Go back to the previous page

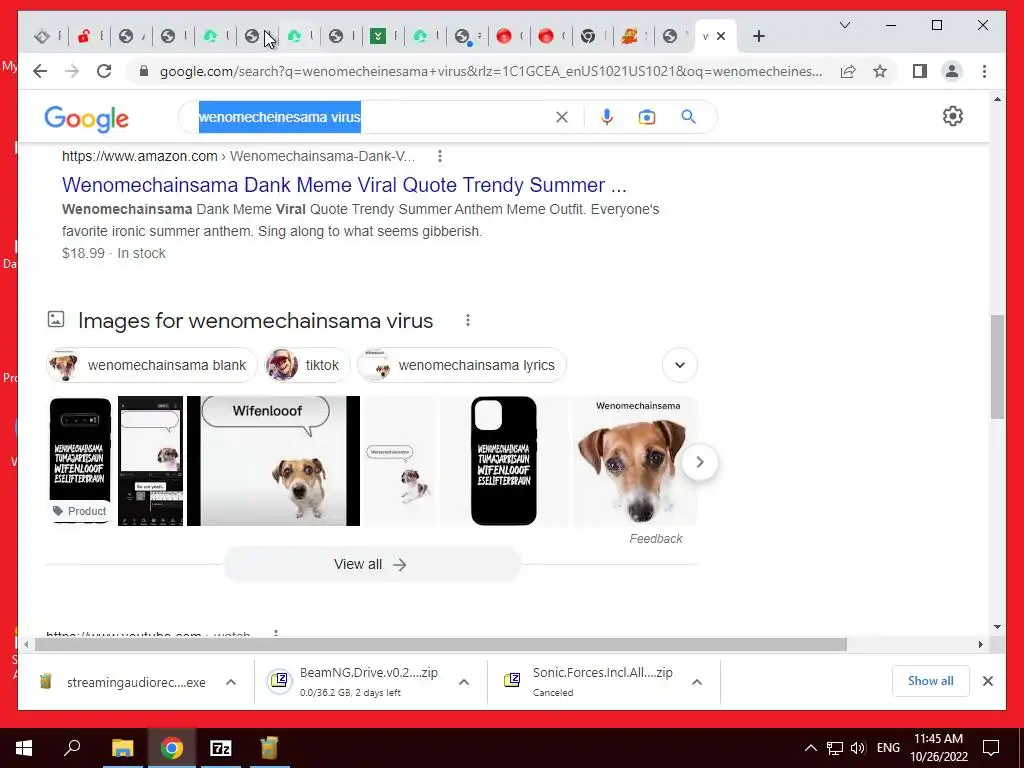click(x=40, y=71)
